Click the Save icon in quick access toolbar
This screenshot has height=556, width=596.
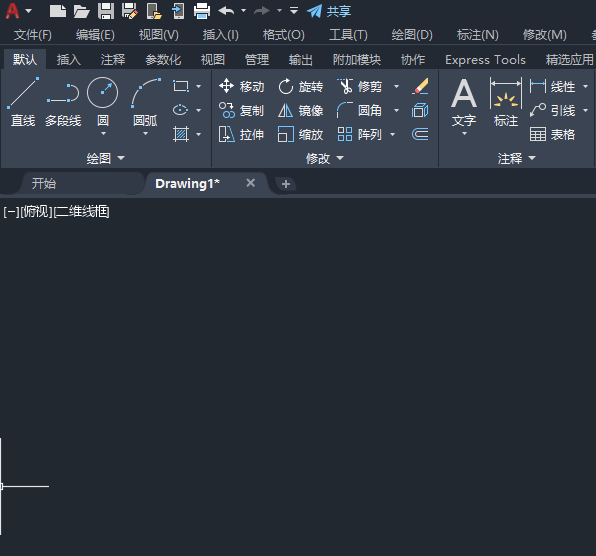(x=106, y=11)
